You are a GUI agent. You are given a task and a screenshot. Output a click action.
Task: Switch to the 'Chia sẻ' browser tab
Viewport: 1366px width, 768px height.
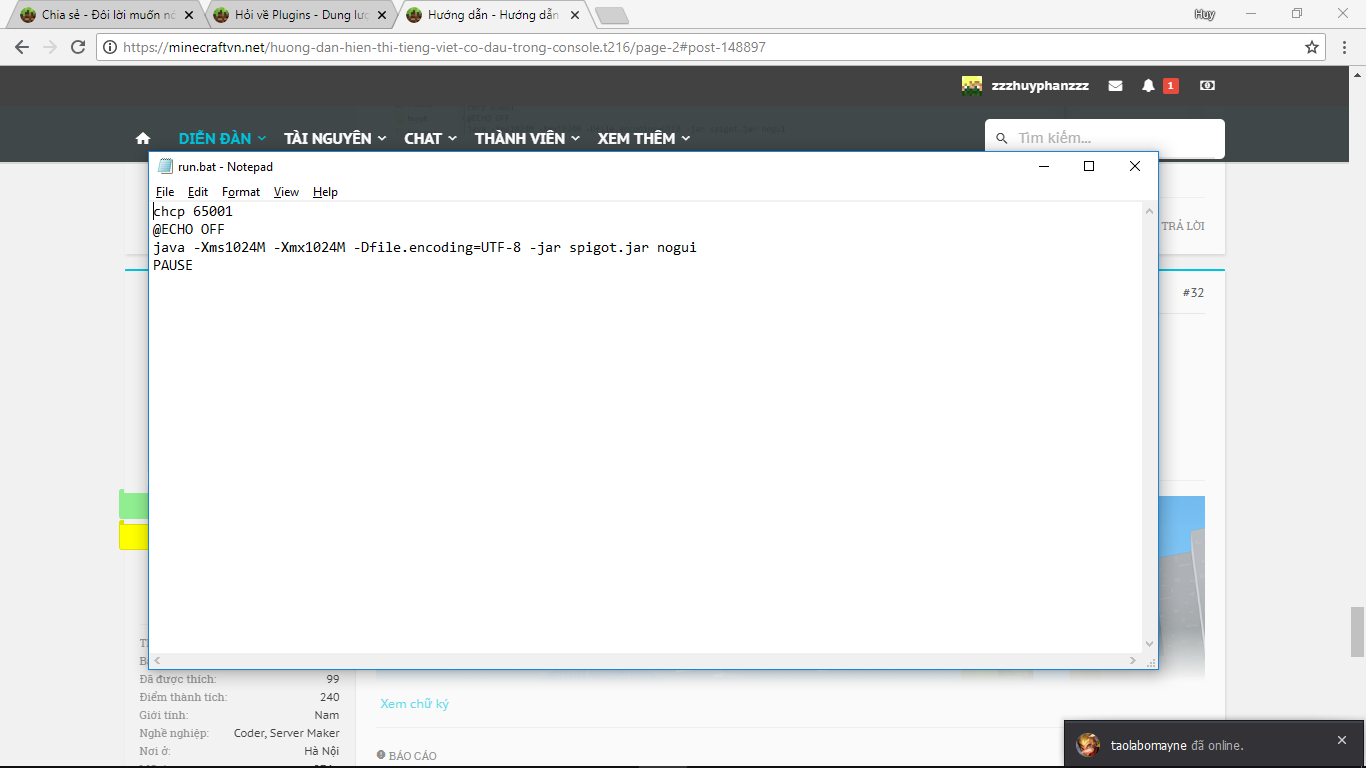pyautogui.click(x=107, y=16)
